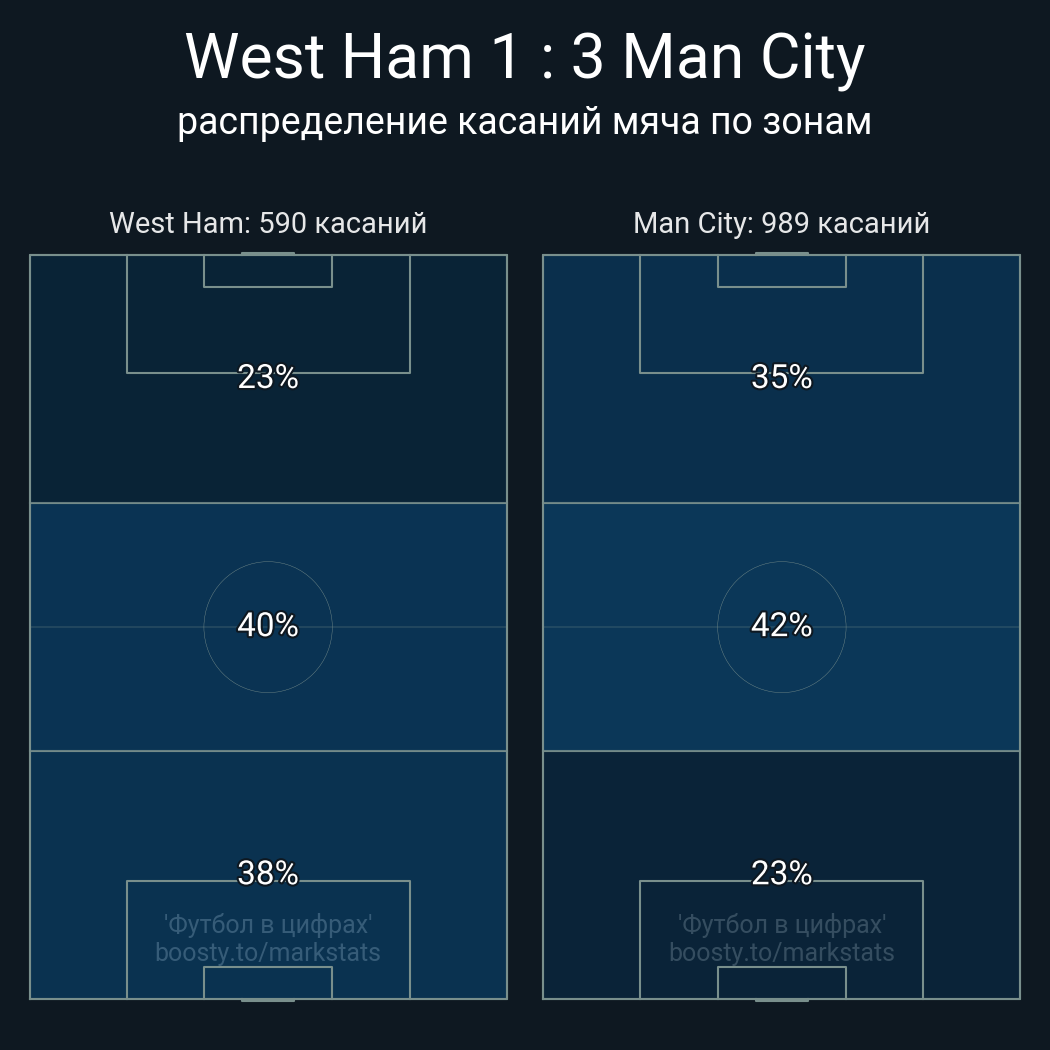The height and width of the screenshot is (1050, 1050).
Task: Click the West Ham 38% defensive zone label
Action: pos(268,873)
